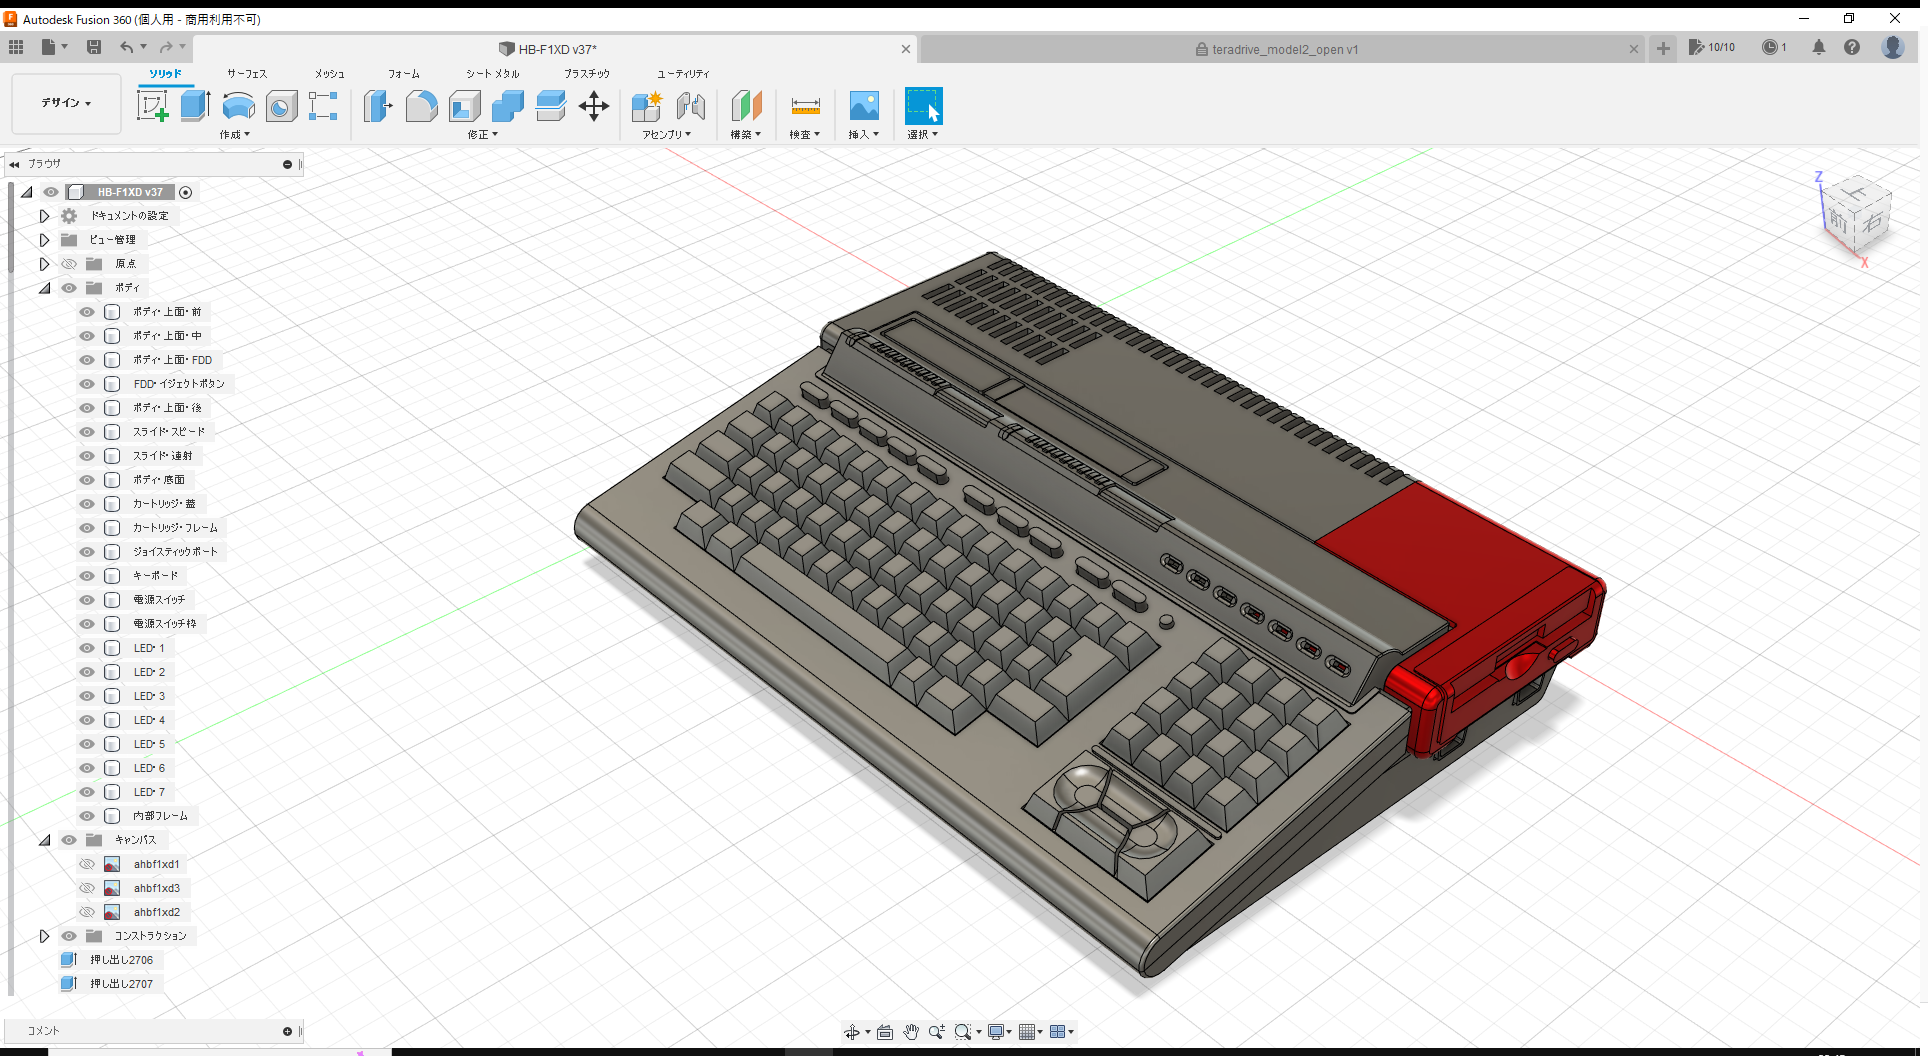Open the 作成 dropdown in toolbar
The image size is (1928, 1056).
coord(235,134)
